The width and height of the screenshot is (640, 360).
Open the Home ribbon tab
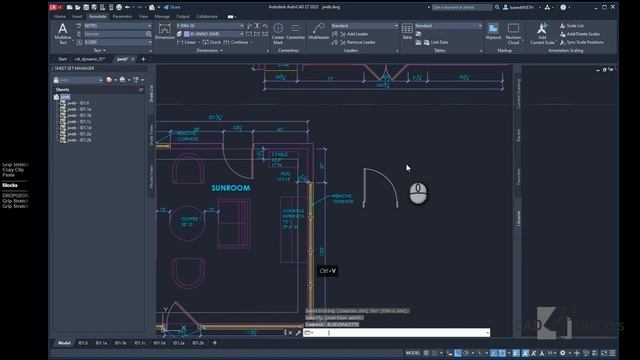tap(60, 17)
